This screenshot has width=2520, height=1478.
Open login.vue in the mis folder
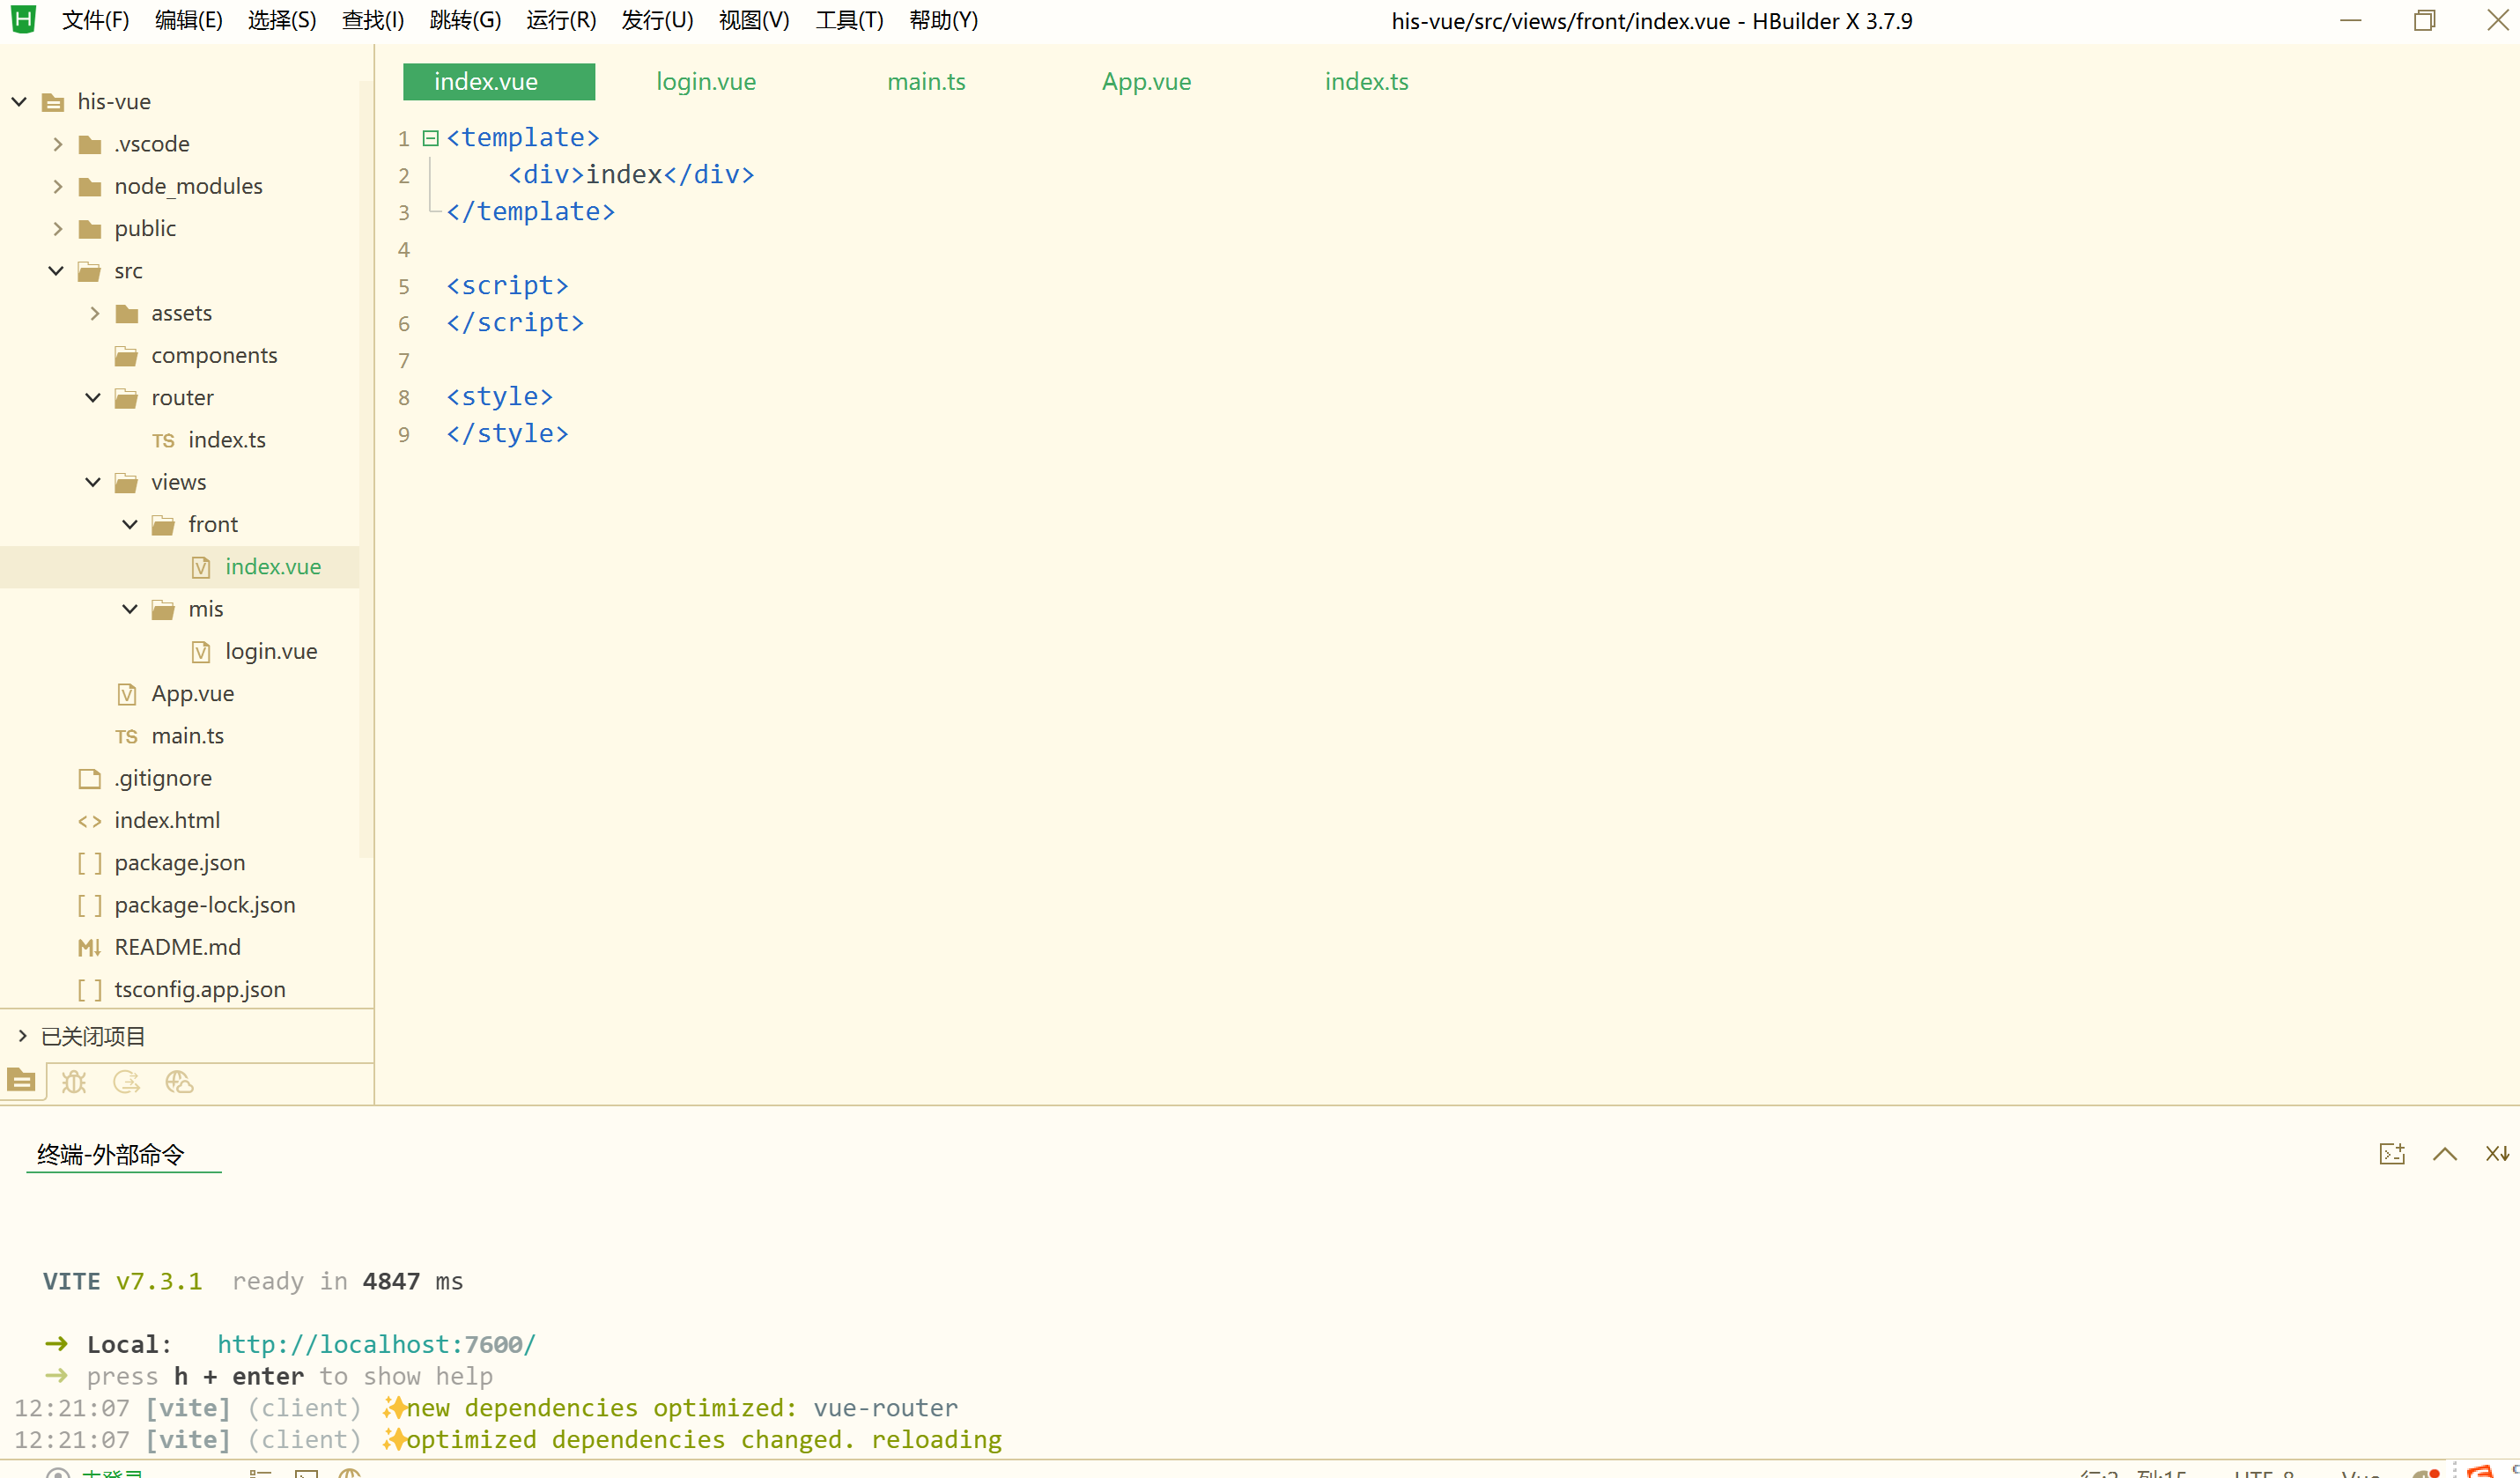click(x=270, y=651)
